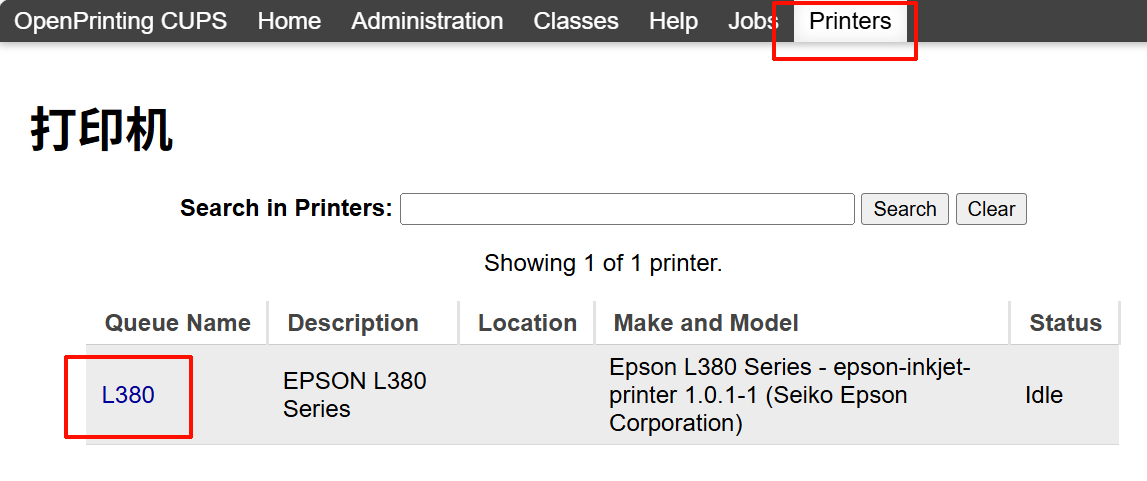
Task: Click the 打印机 page heading
Action: tap(102, 130)
